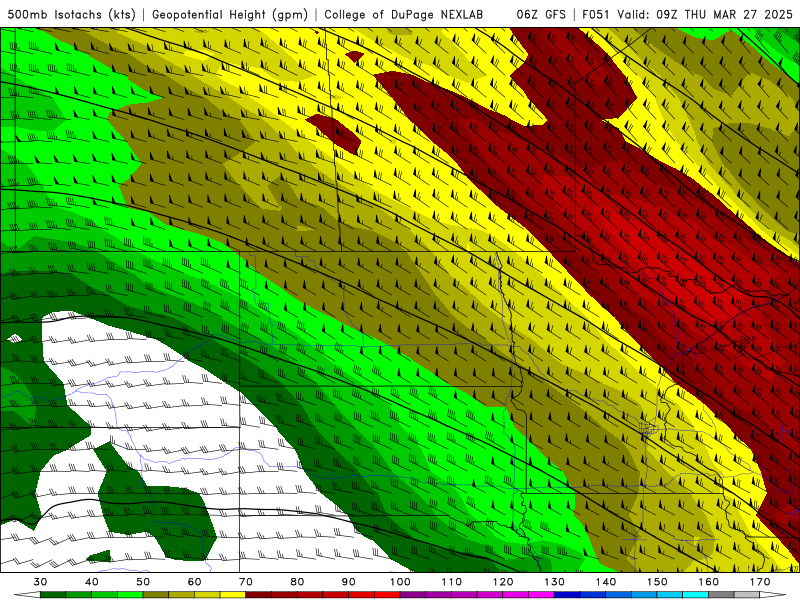
Task: Click the '120' value on the color scale
Action: tap(503, 582)
